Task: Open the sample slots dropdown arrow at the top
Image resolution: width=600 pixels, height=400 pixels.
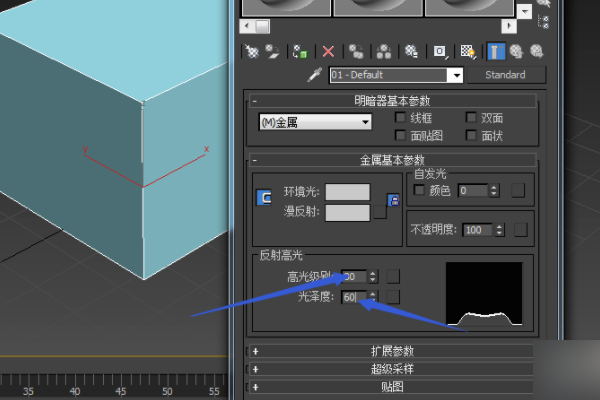Action: coord(524,11)
